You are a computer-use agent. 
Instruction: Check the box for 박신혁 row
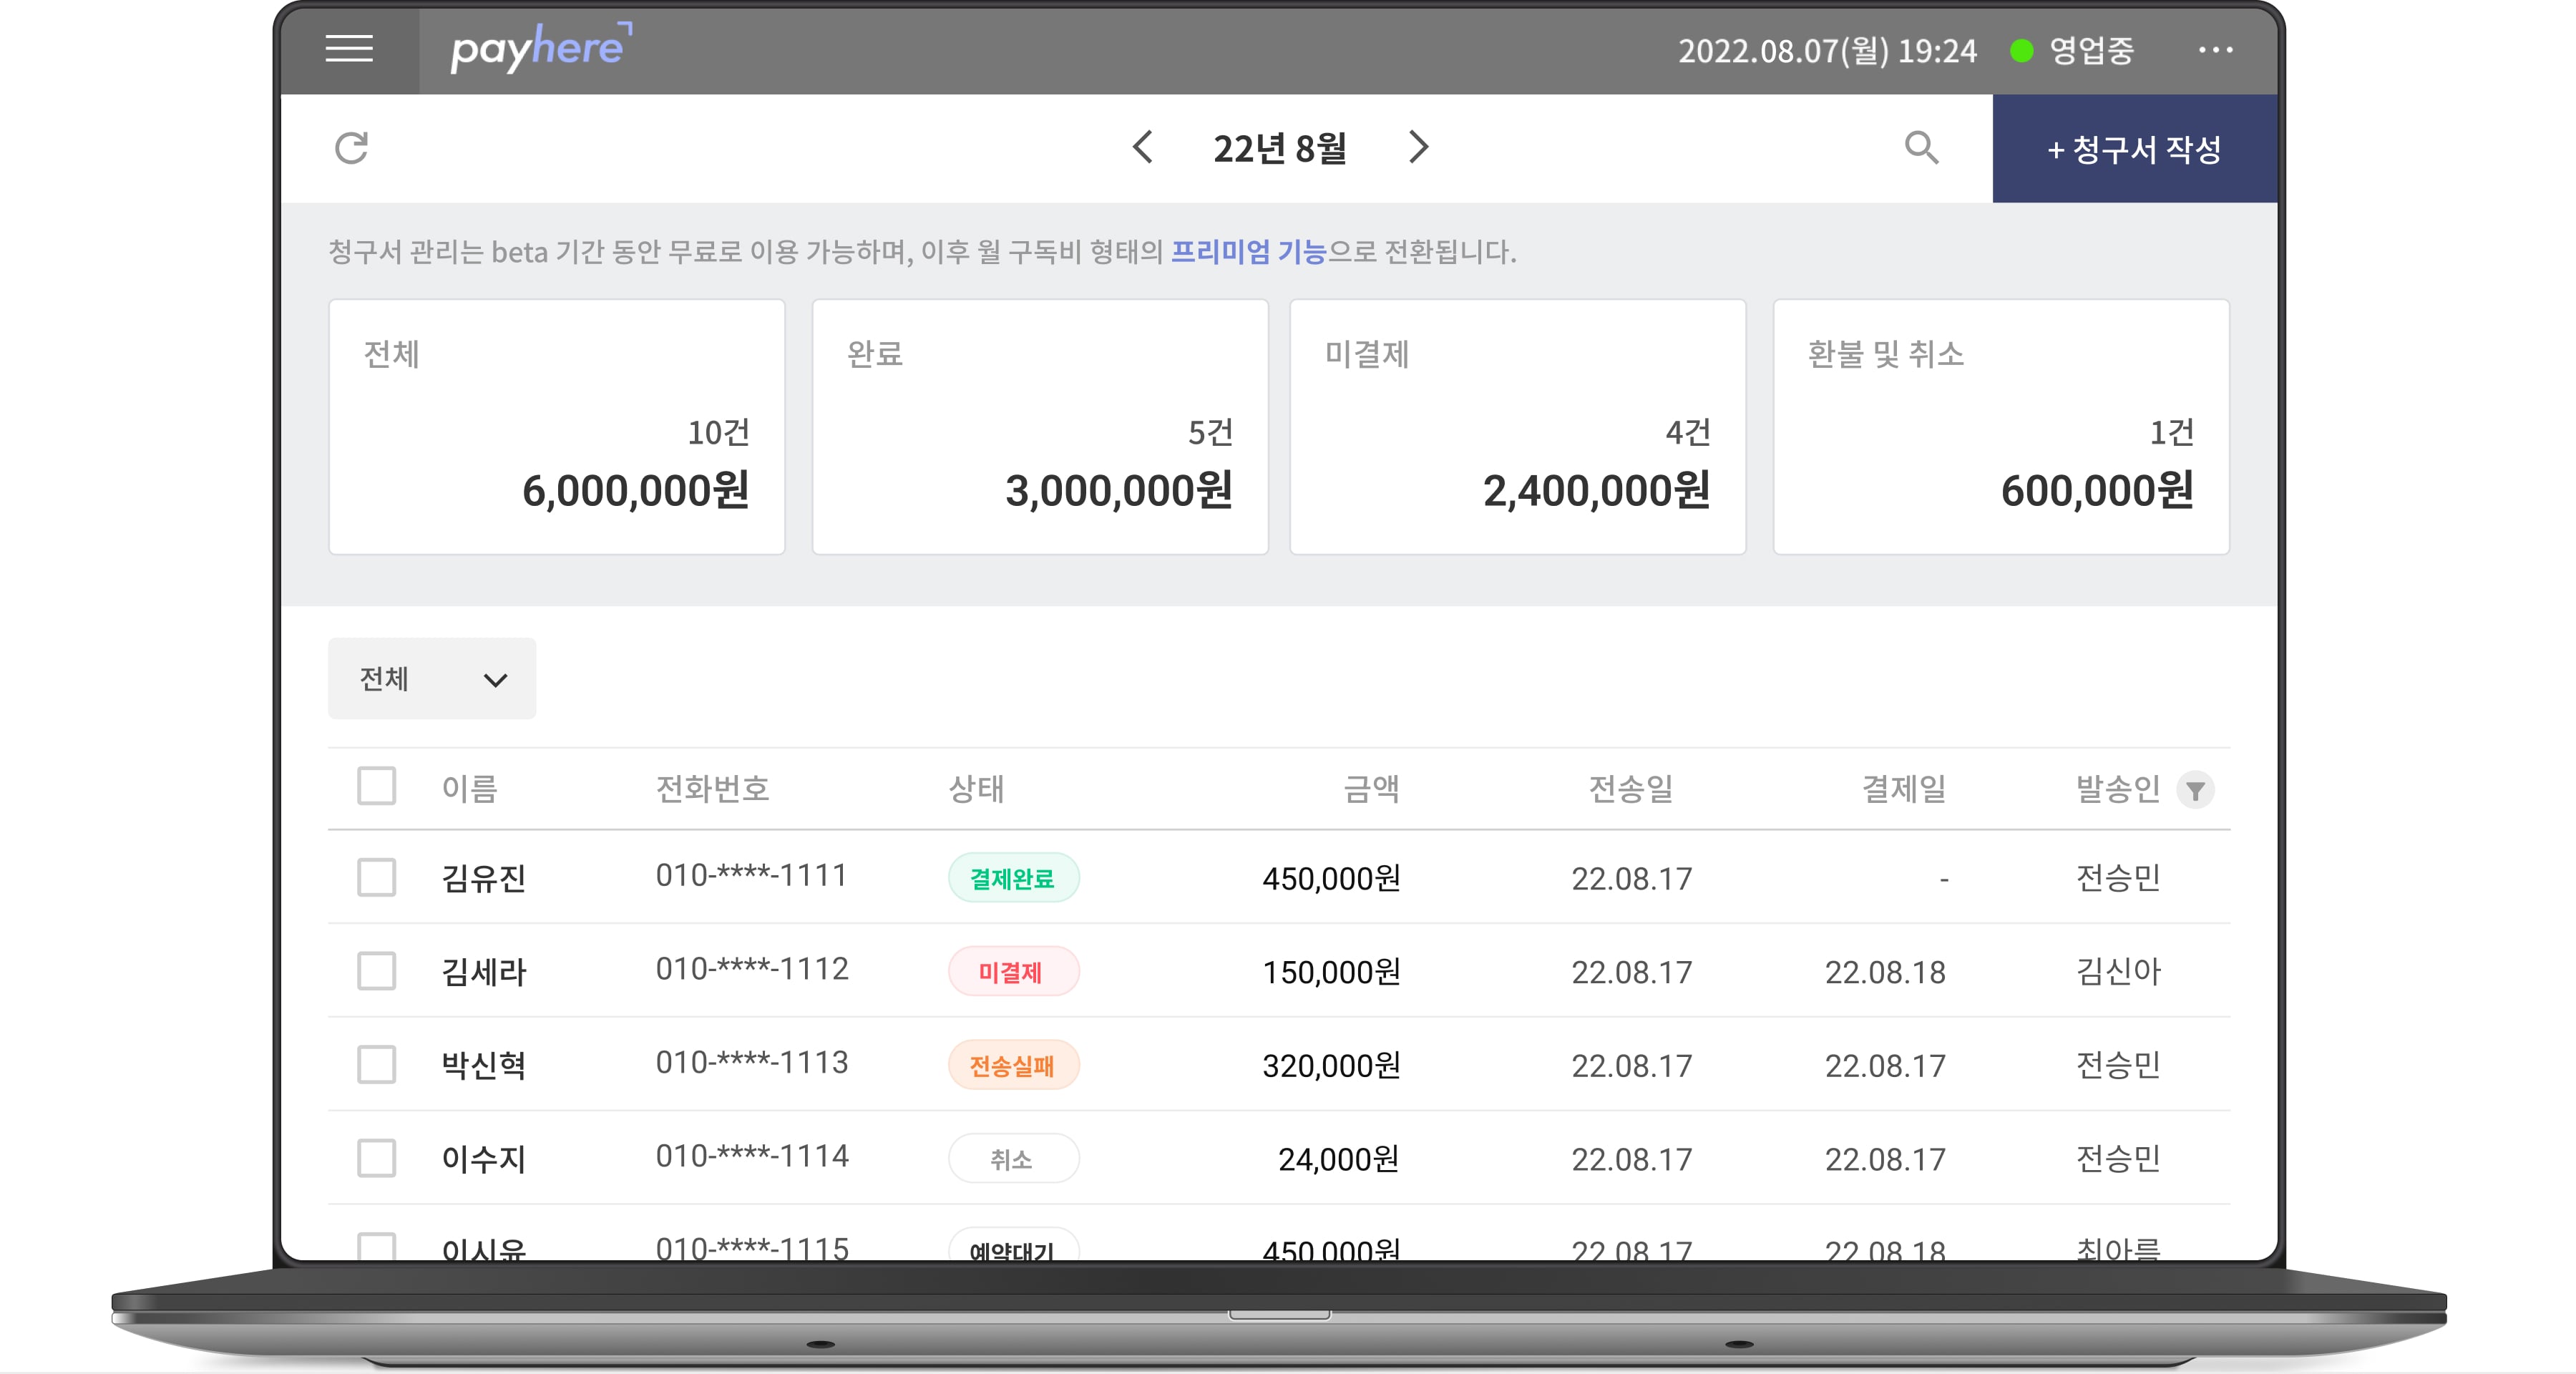tap(376, 1064)
